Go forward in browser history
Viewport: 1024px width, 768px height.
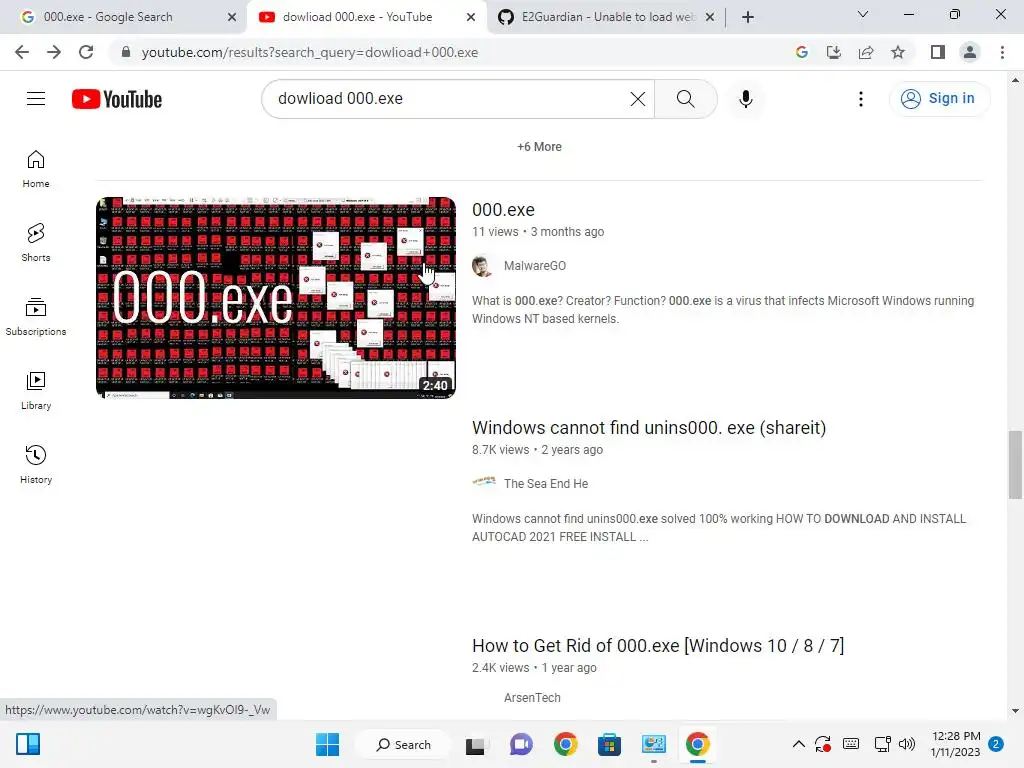(x=54, y=52)
